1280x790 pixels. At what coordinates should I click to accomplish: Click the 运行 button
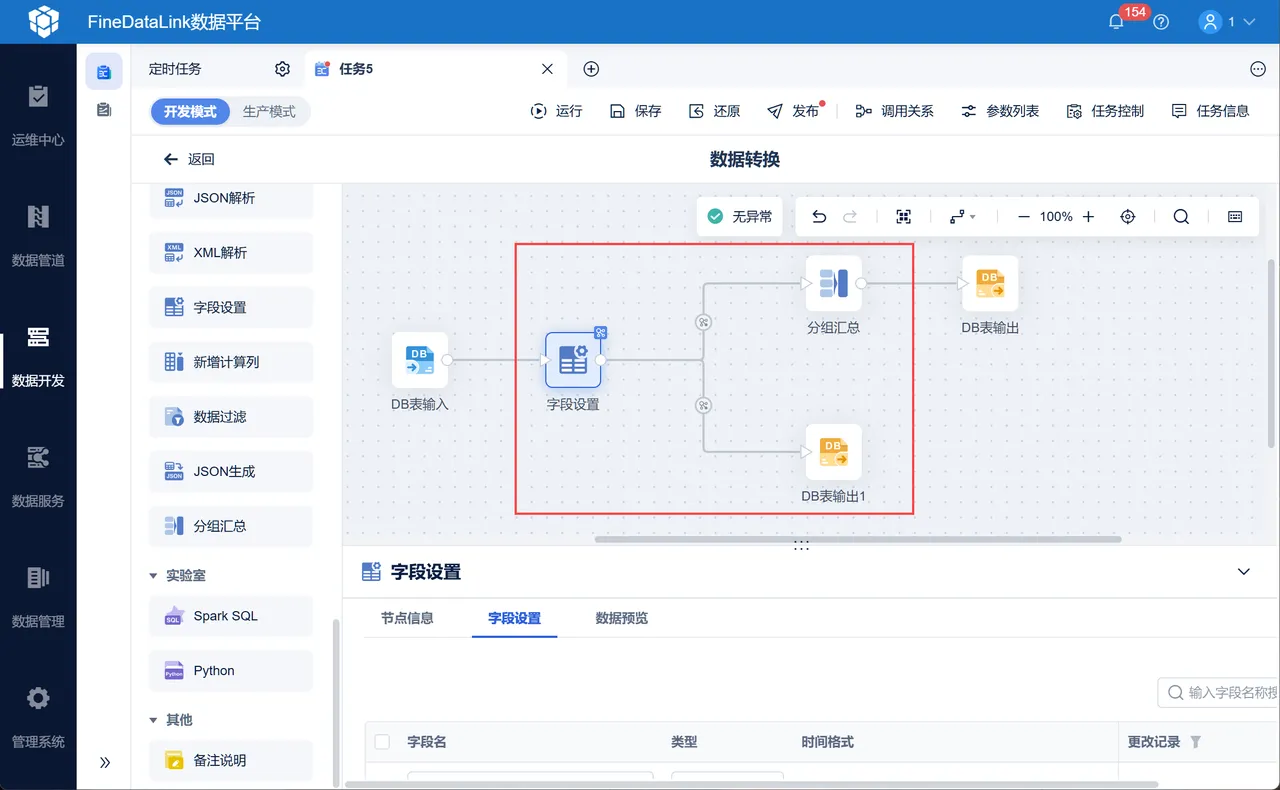coord(556,111)
